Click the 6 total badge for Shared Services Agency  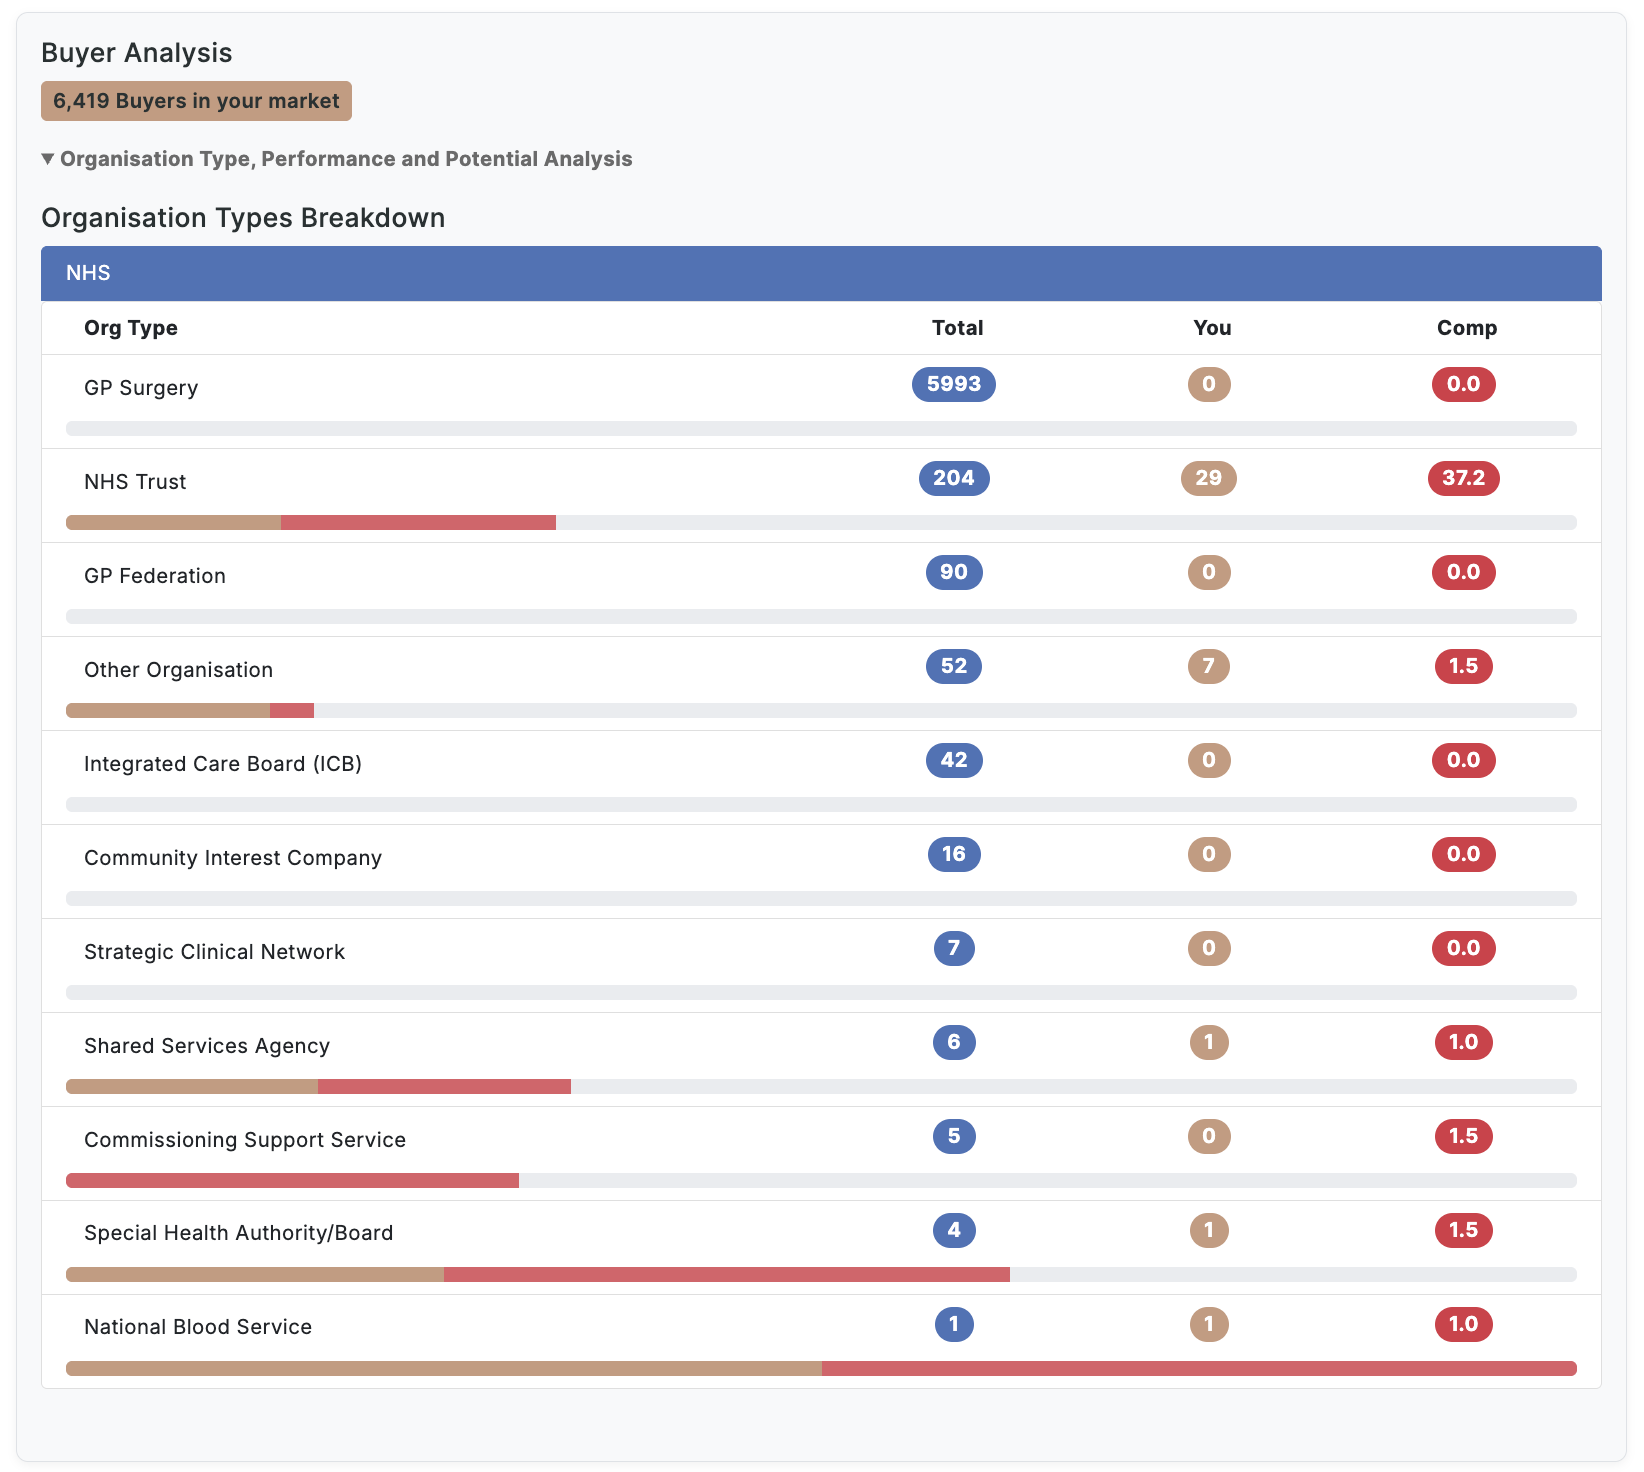point(954,1042)
